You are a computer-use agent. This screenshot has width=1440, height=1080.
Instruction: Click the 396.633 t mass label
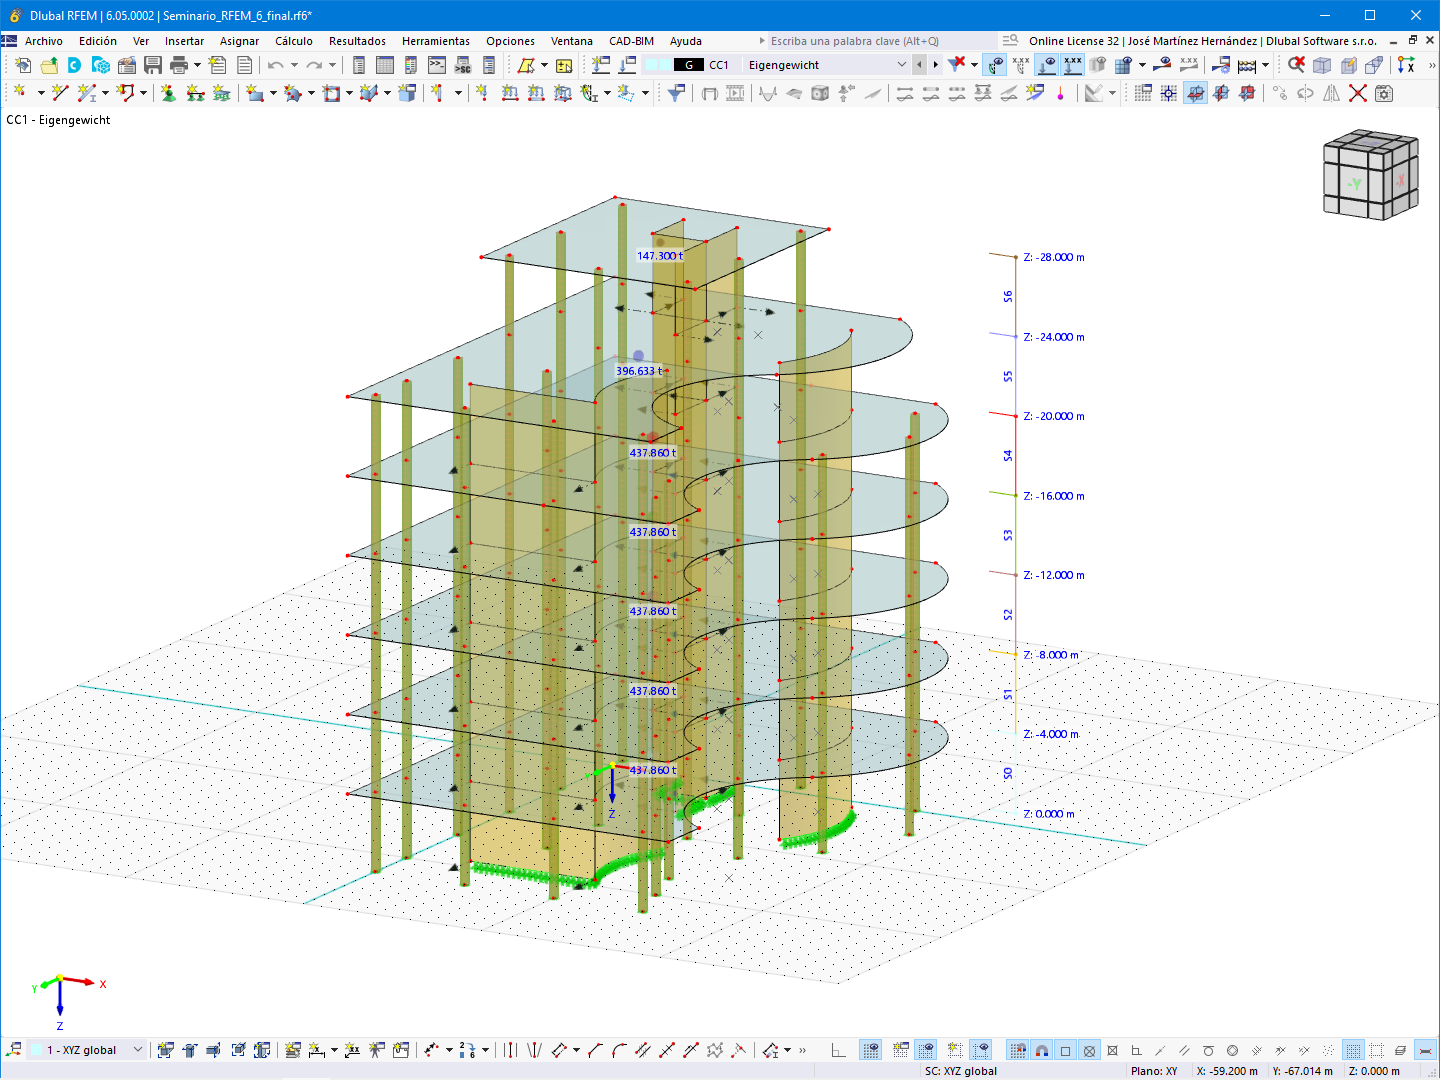pyautogui.click(x=639, y=371)
